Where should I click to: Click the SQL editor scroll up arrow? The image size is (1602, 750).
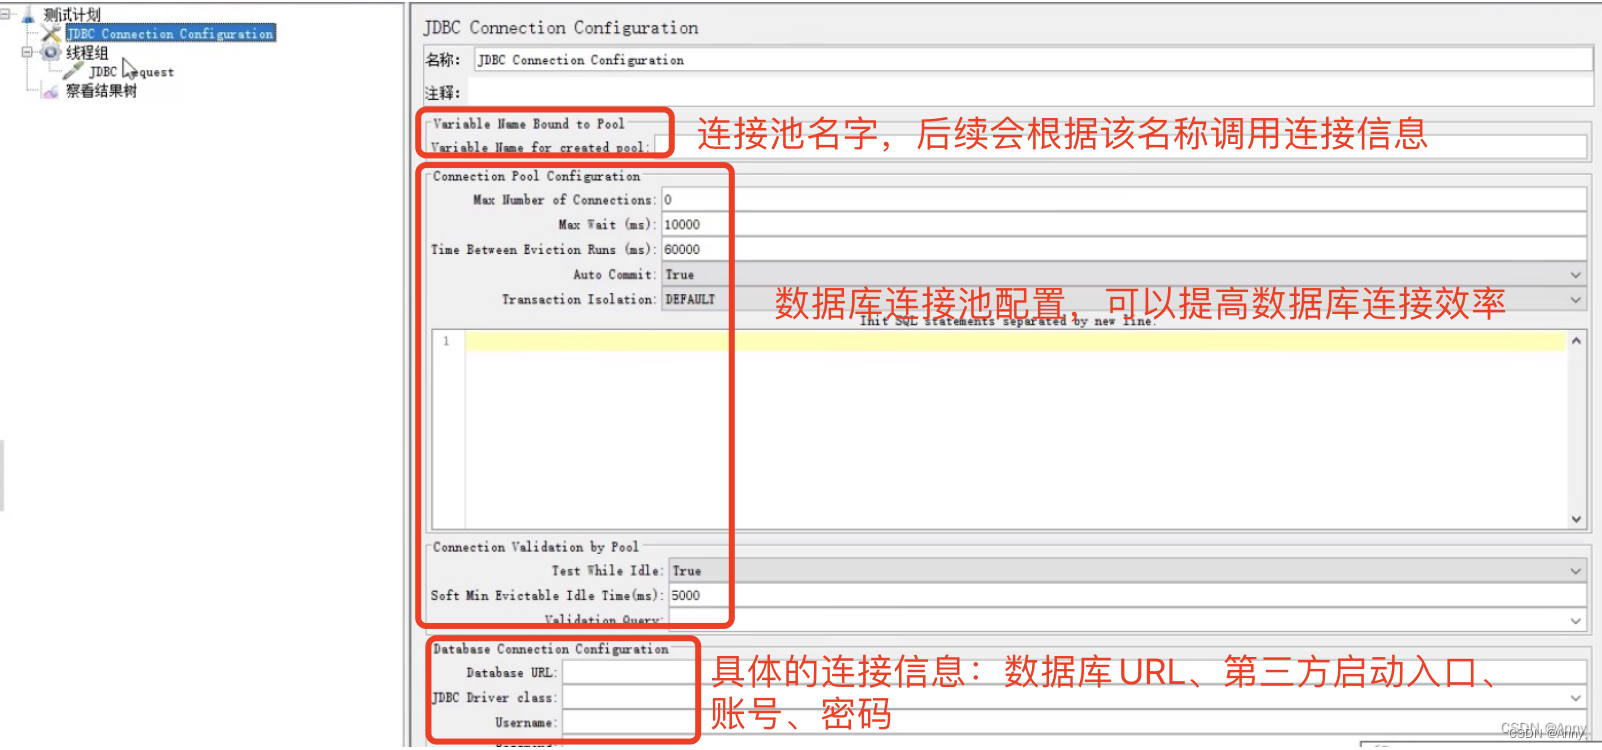1576,341
